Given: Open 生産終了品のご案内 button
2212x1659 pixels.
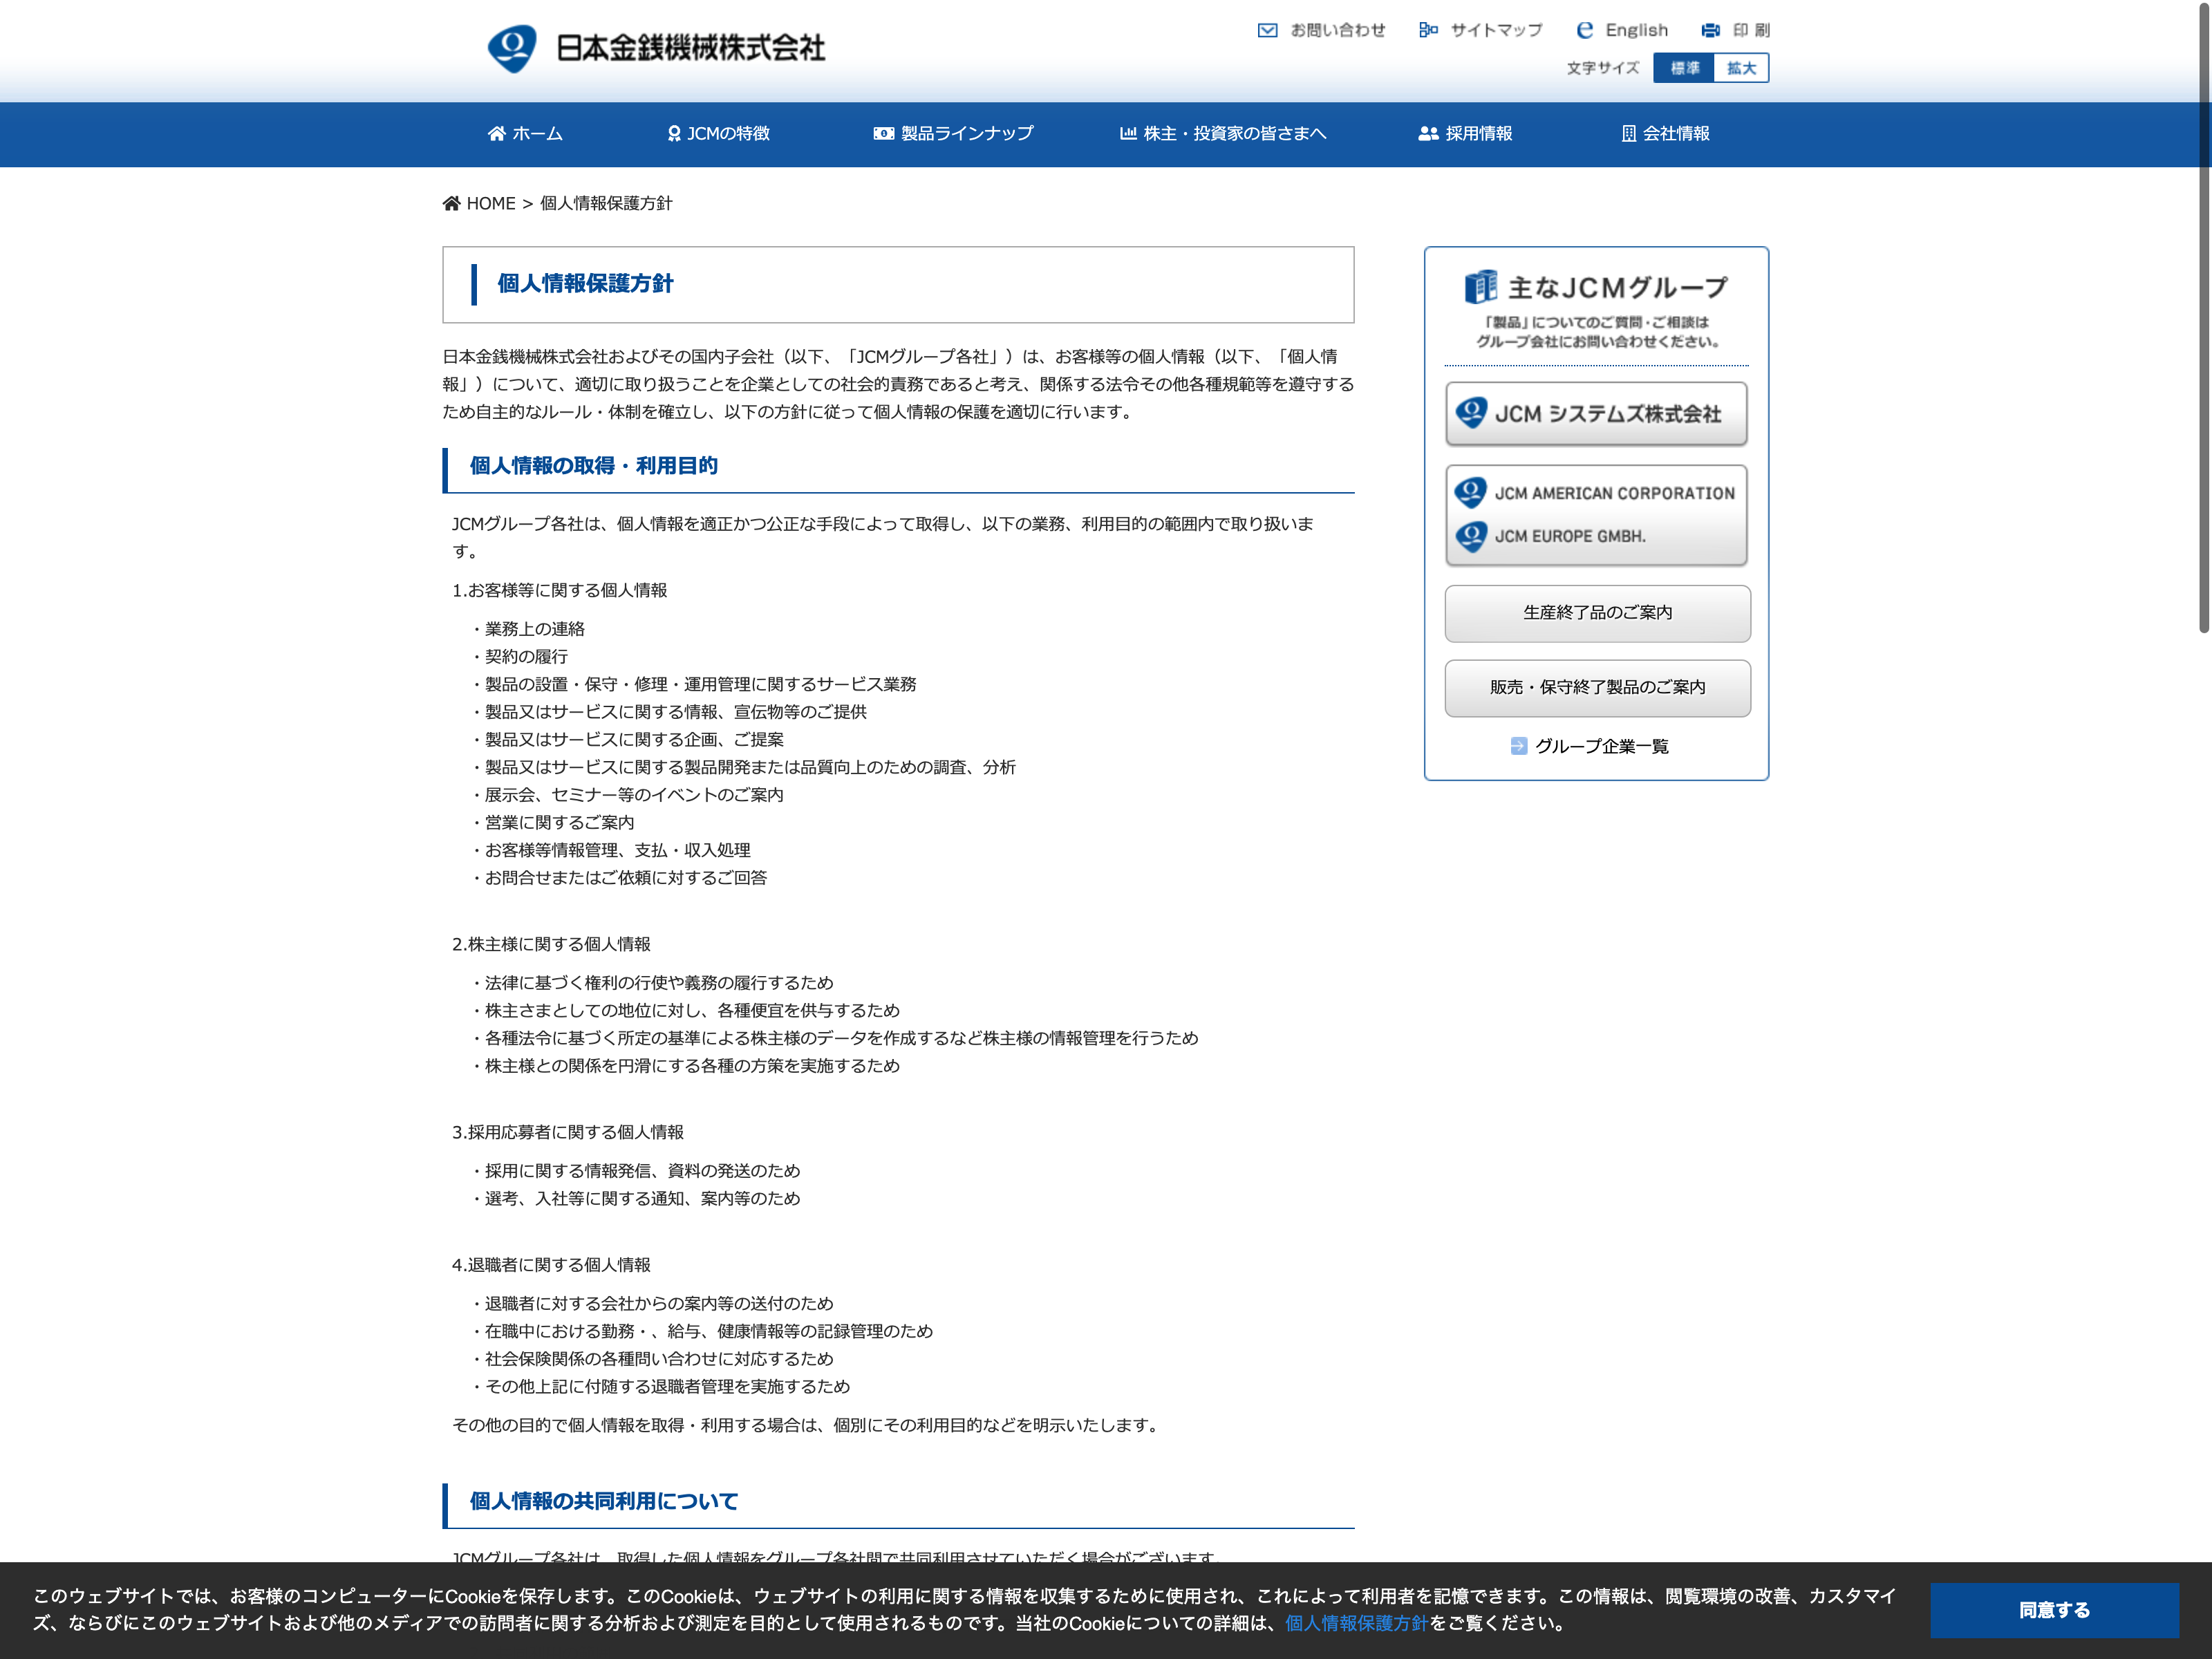Looking at the screenshot, I should pyautogui.click(x=1597, y=613).
